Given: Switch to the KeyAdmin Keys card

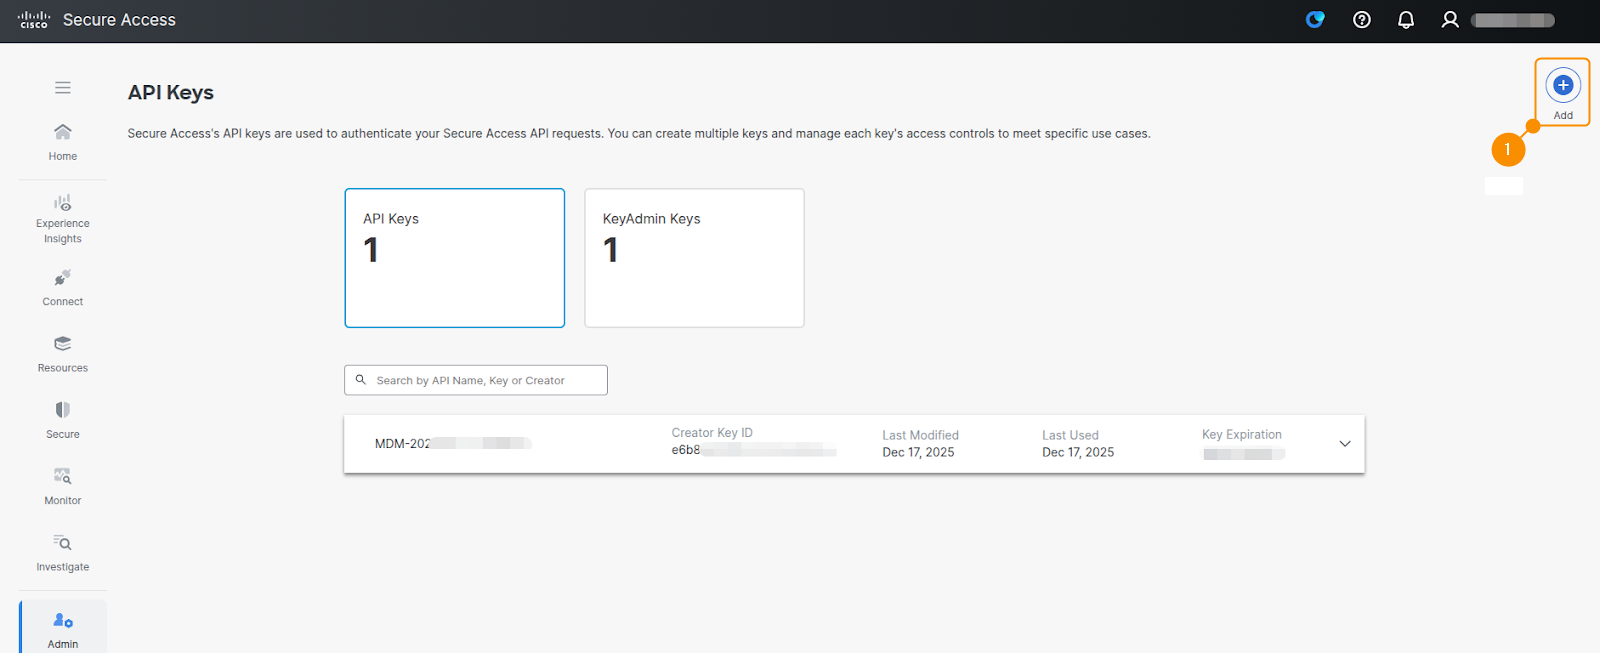Looking at the screenshot, I should coord(694,258).
